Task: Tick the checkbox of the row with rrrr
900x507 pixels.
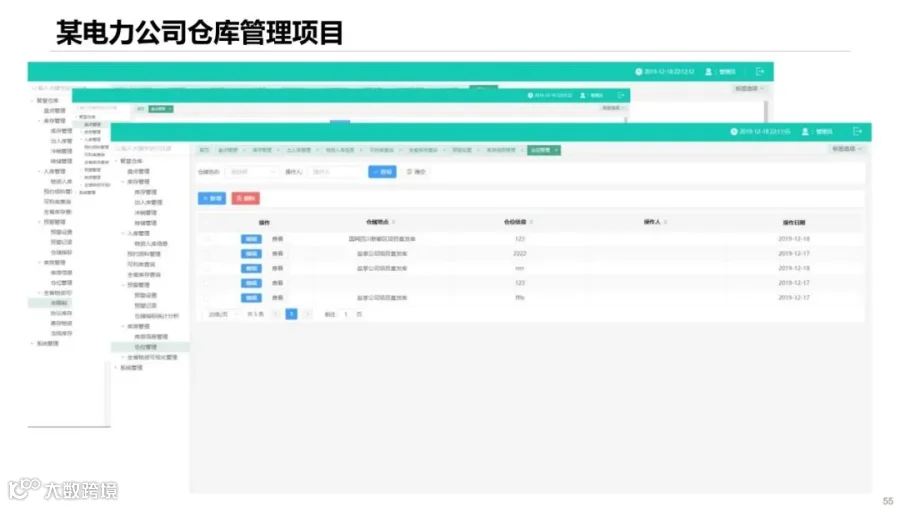Action: point(207,268)
